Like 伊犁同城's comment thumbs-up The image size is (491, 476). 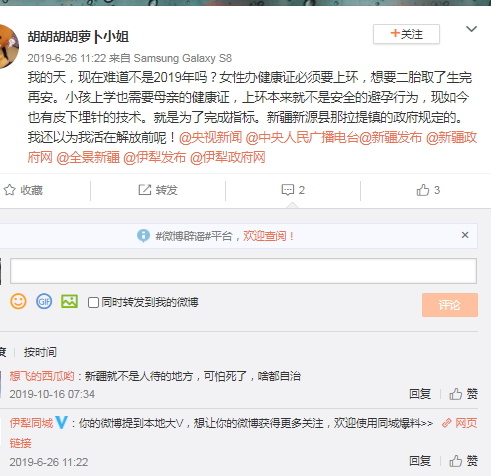click(455, 461)
